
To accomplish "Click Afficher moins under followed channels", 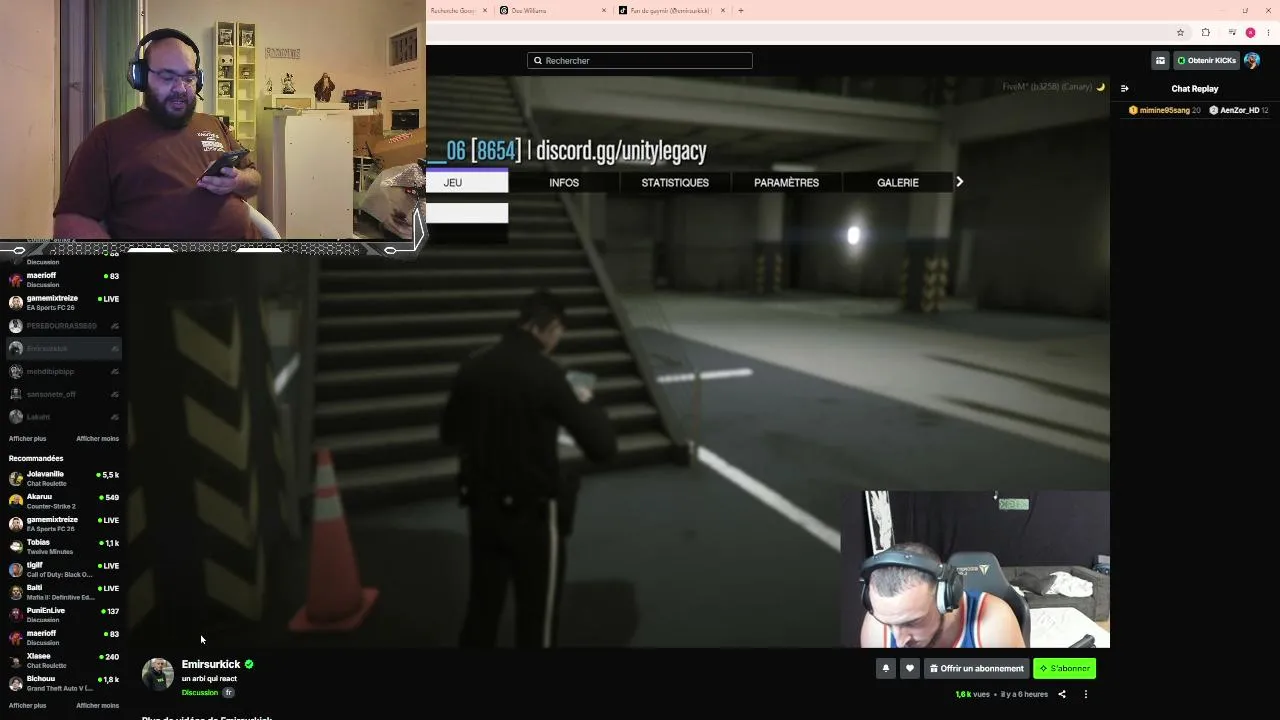I will tap(98, 438).
